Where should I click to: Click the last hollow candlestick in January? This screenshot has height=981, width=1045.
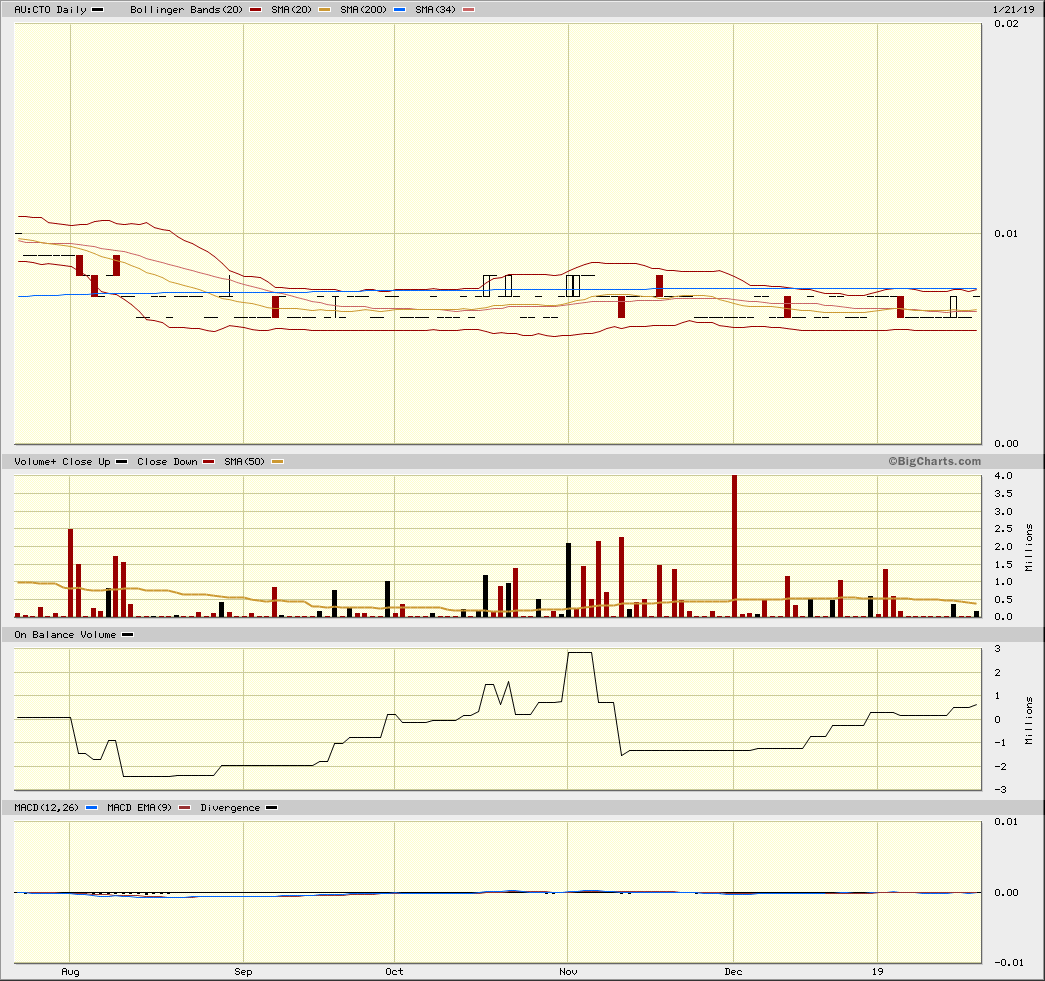pos(953,307)
